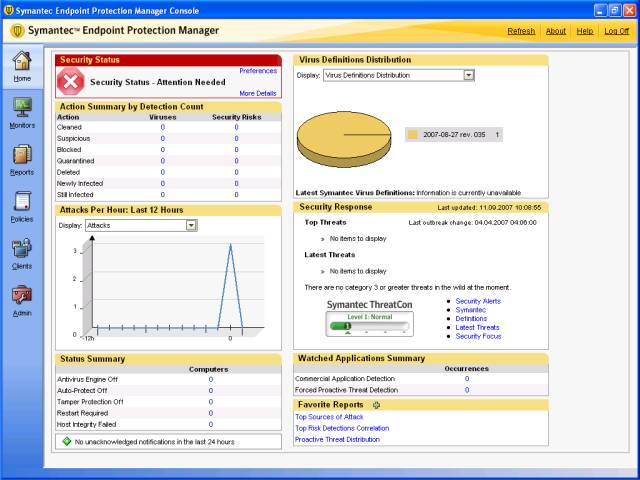
Task: Click the Quarantined security risks count
Action: 236,161
